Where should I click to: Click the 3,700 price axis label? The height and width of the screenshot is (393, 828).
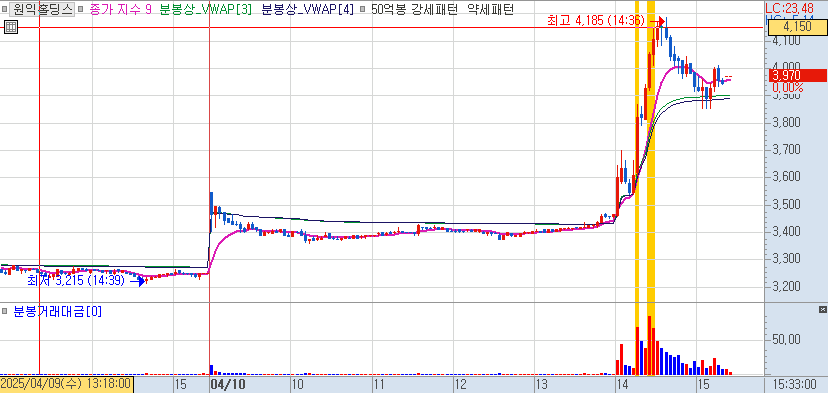coord(786,150)
